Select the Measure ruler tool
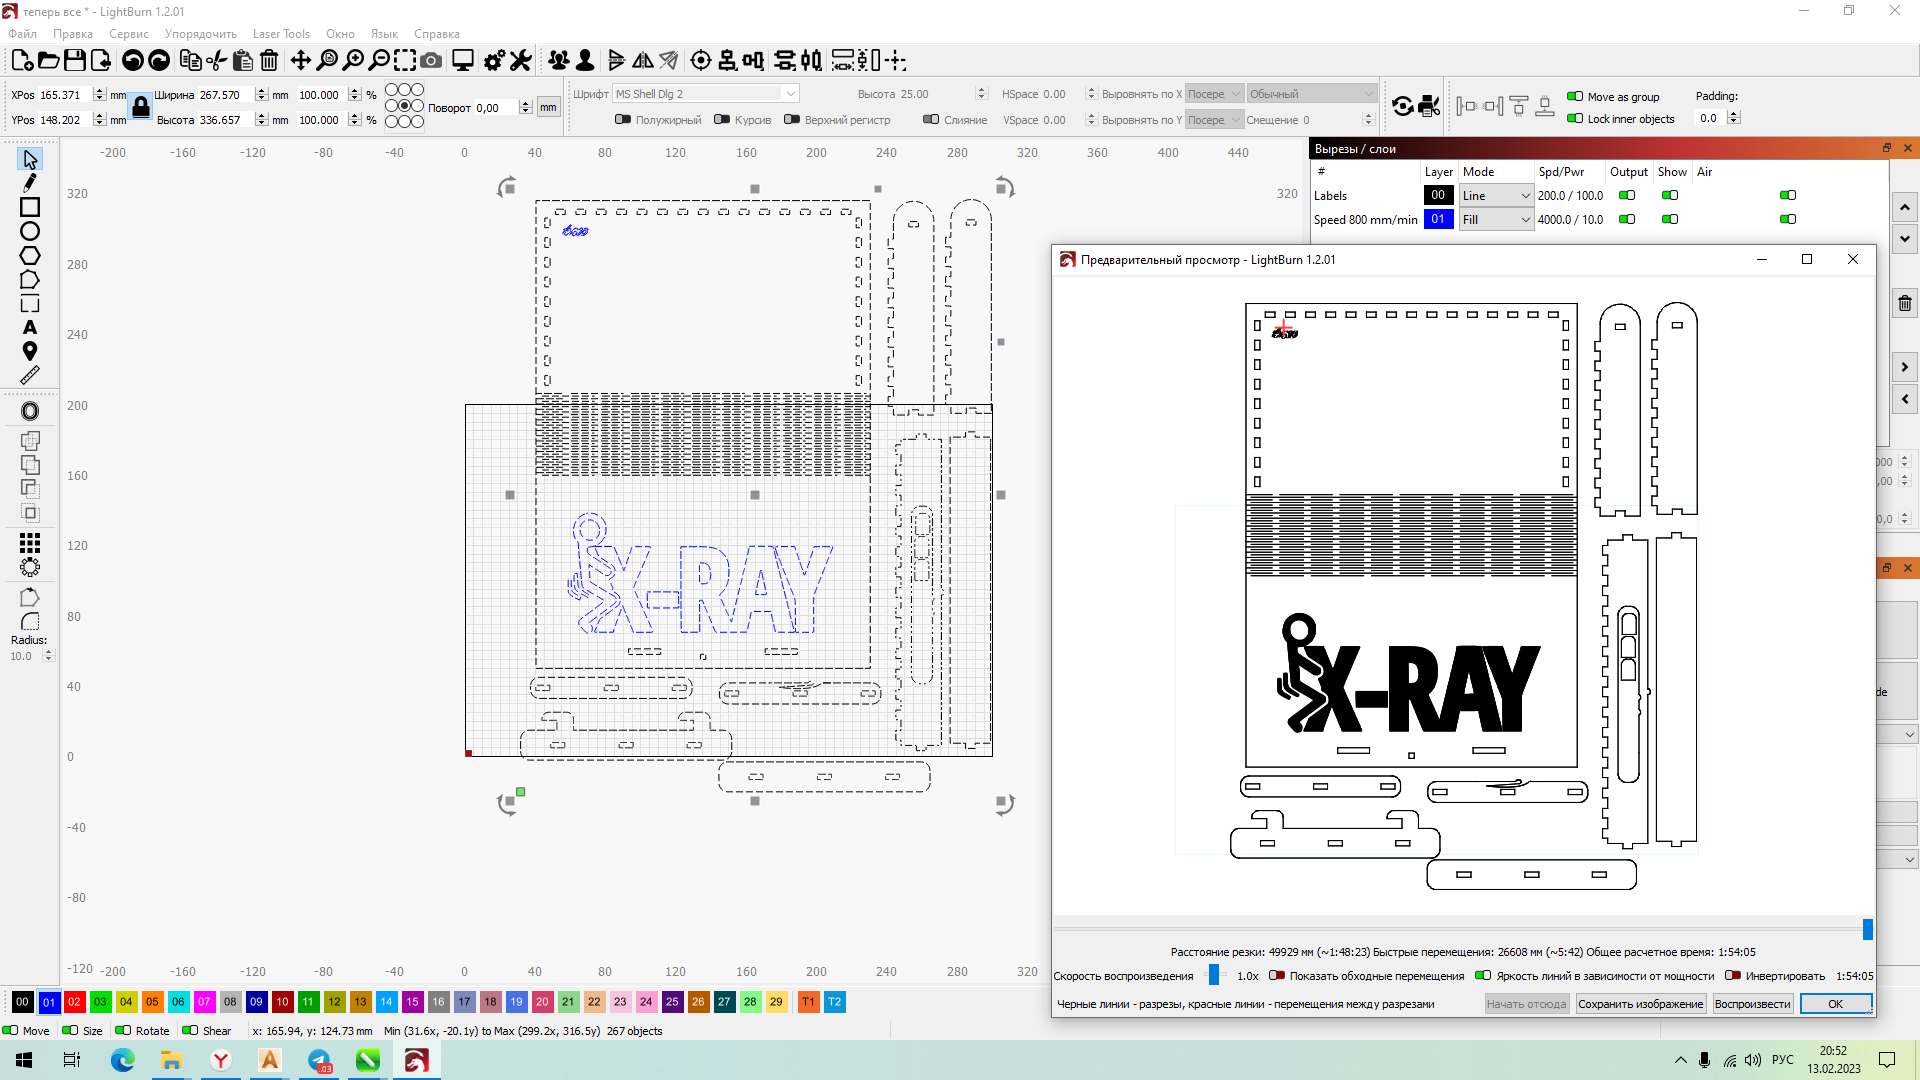 (30, 376)
